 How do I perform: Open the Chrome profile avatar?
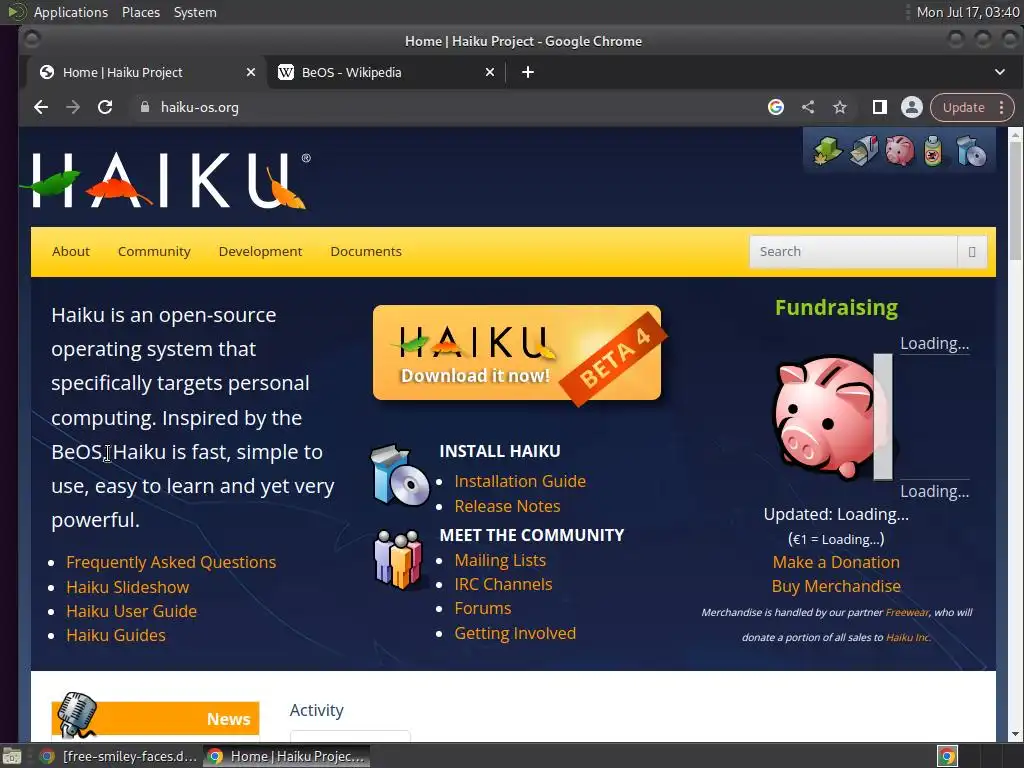pyautogui.click(x=912, y=107)
